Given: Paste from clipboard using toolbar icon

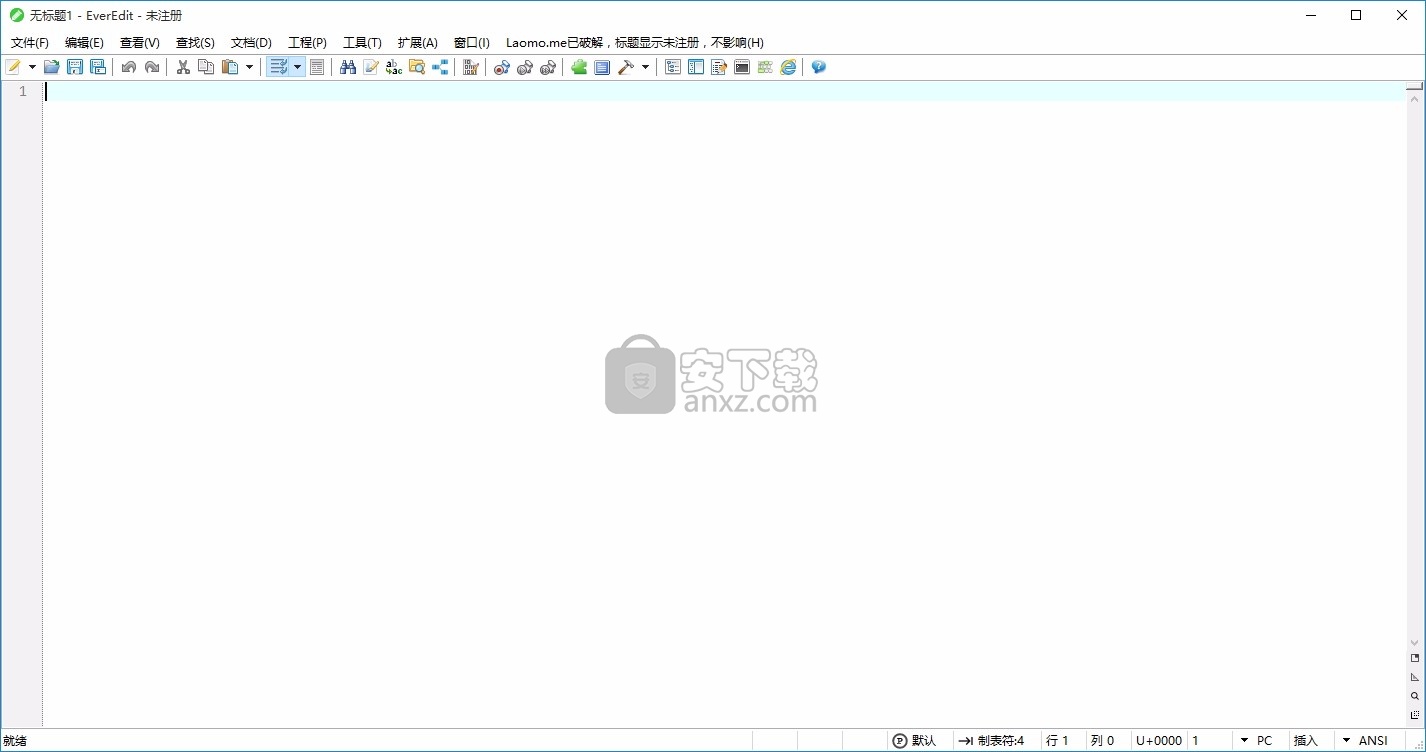Looking at the screenshot, I should [230, 67].
